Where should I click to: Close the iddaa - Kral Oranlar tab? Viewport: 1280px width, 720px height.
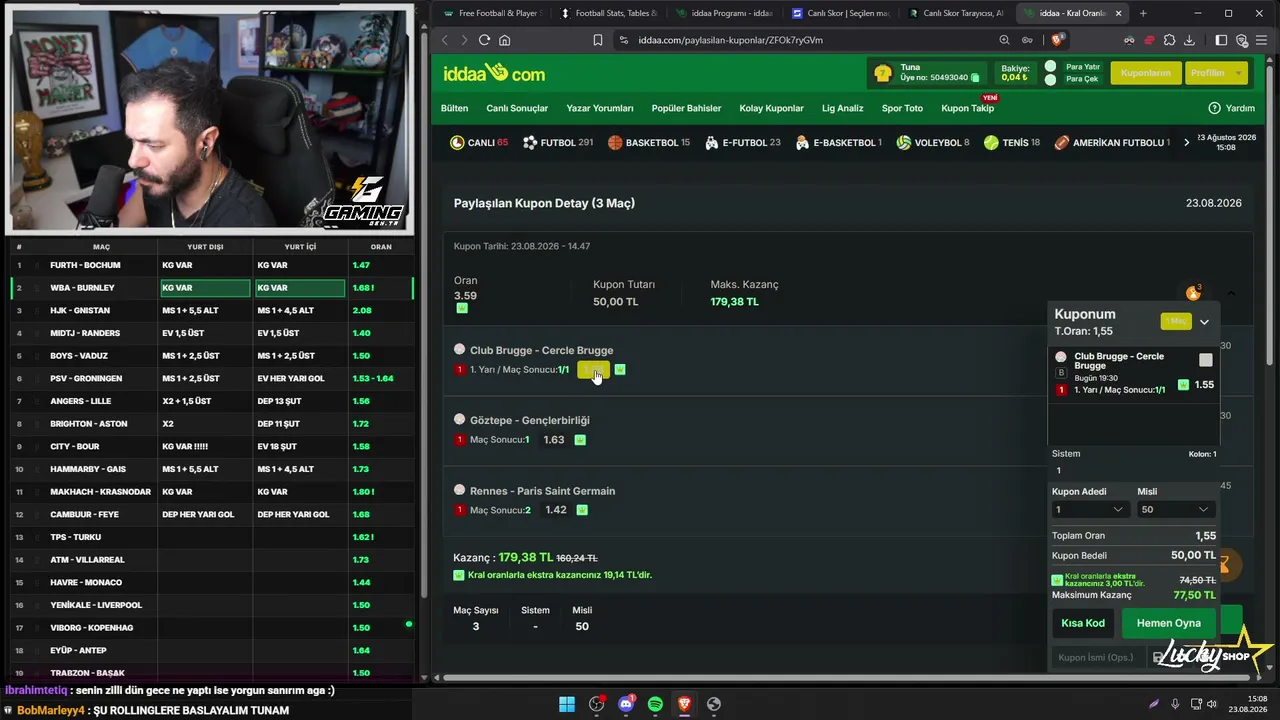coord(1119,13)
